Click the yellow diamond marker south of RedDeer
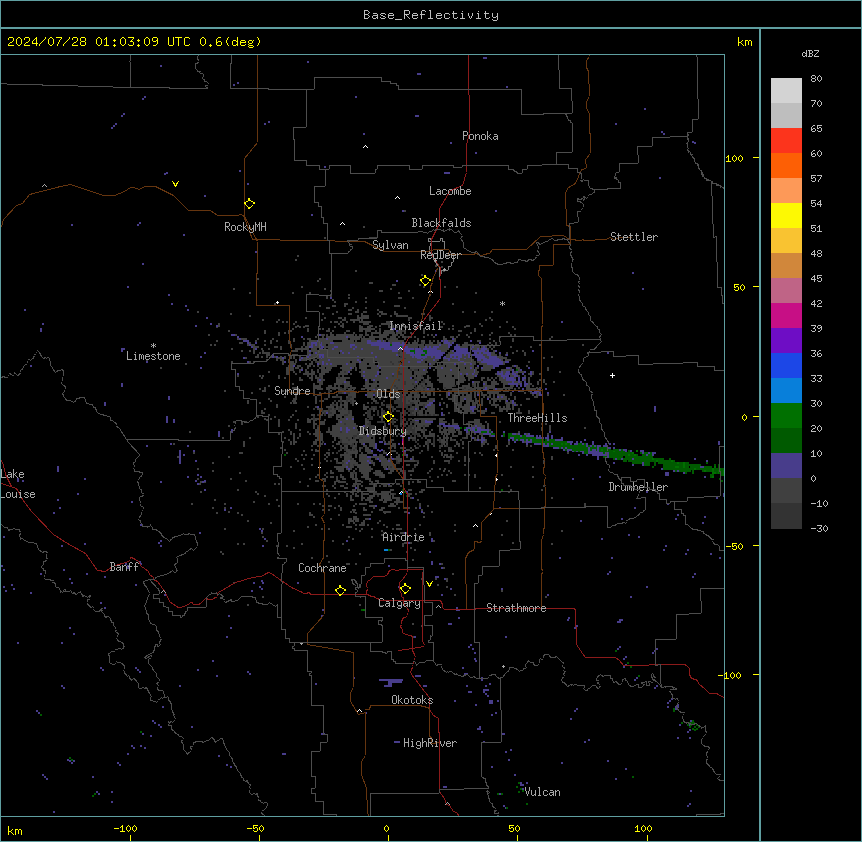The height and width of the screenshot is (842, 862). point(425,281)
